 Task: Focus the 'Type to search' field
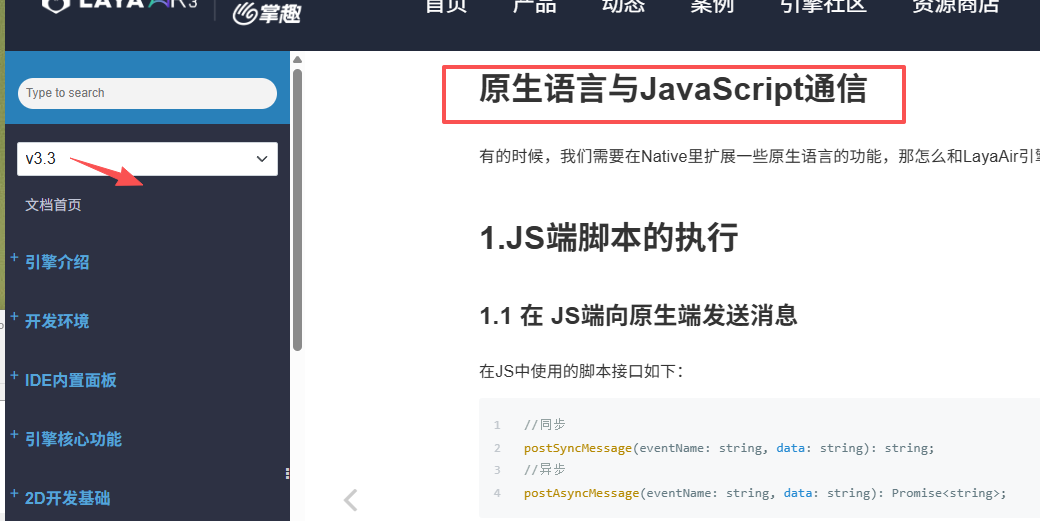pos(147,93)
